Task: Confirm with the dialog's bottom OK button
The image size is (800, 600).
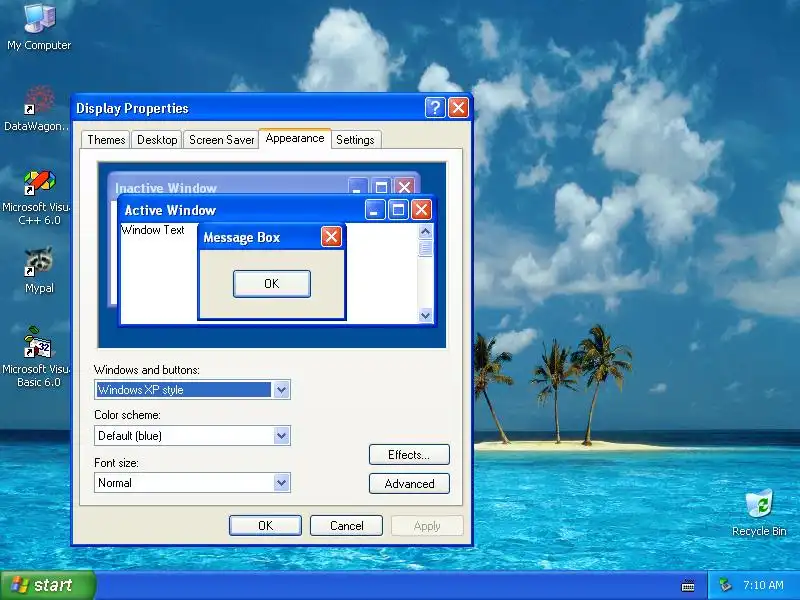Action: (265, 526)
